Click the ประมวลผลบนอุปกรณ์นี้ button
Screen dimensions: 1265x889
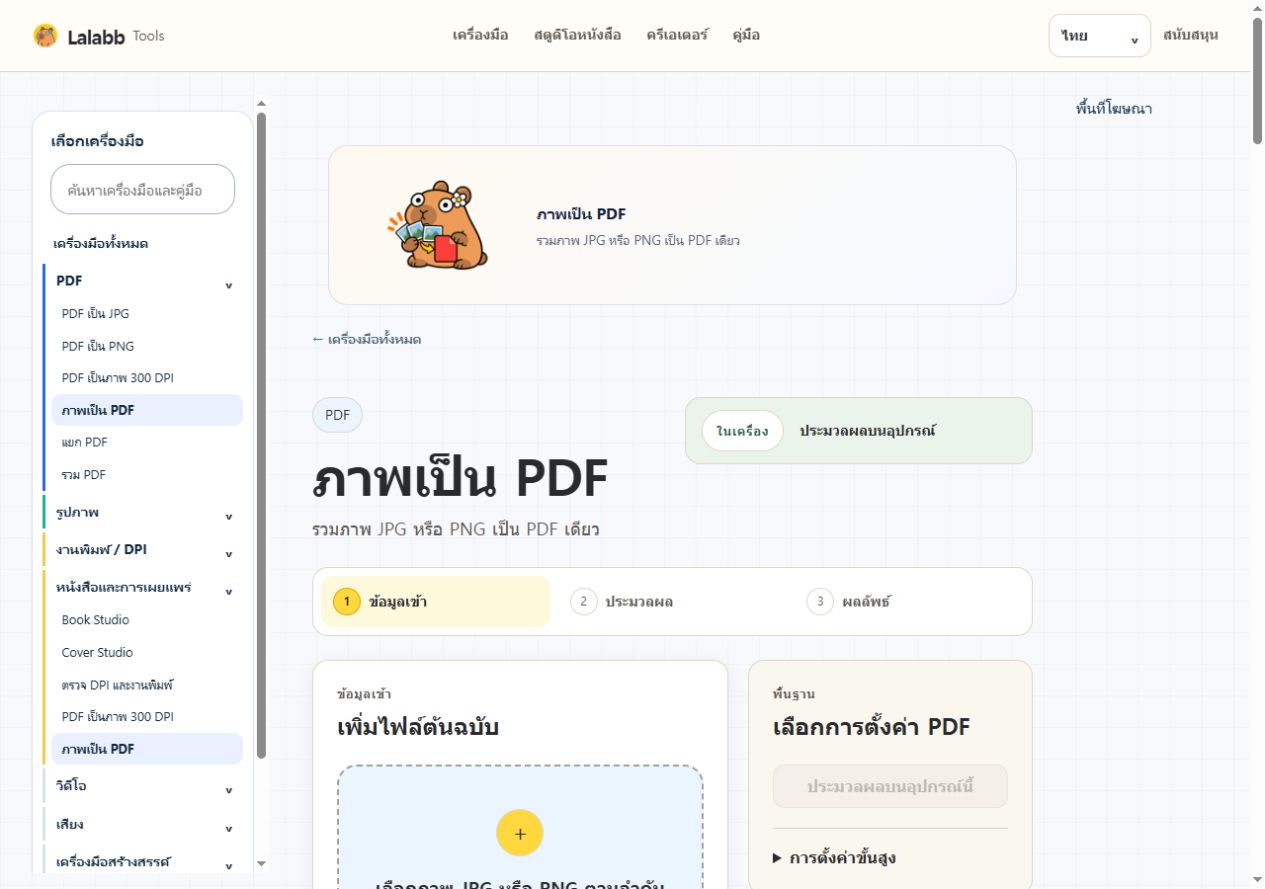click(890, 787)
